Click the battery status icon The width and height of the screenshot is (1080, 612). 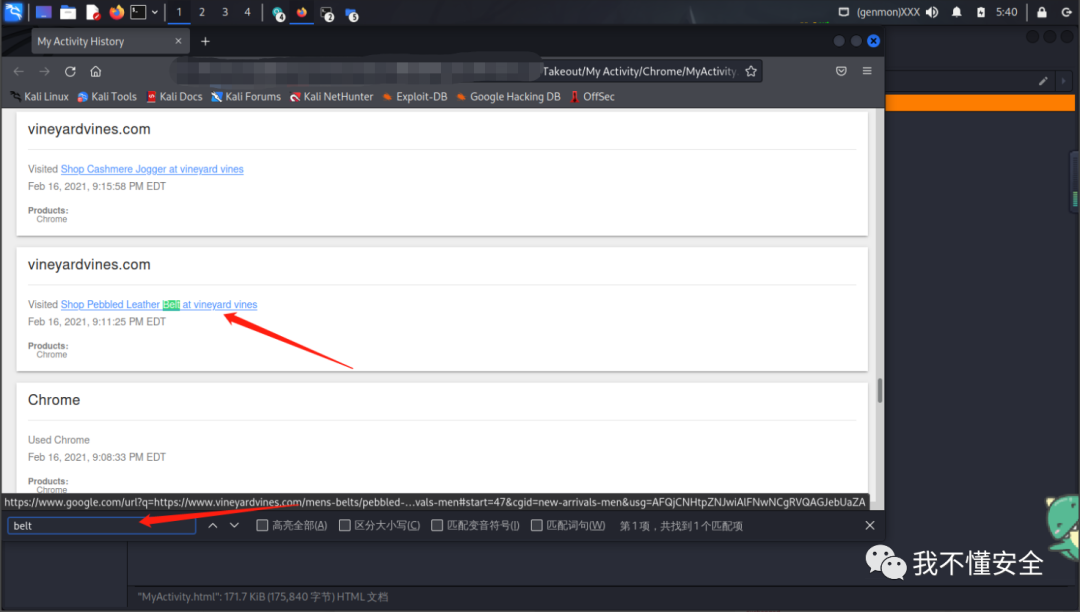pyautogui.click(x=981, y=12)
